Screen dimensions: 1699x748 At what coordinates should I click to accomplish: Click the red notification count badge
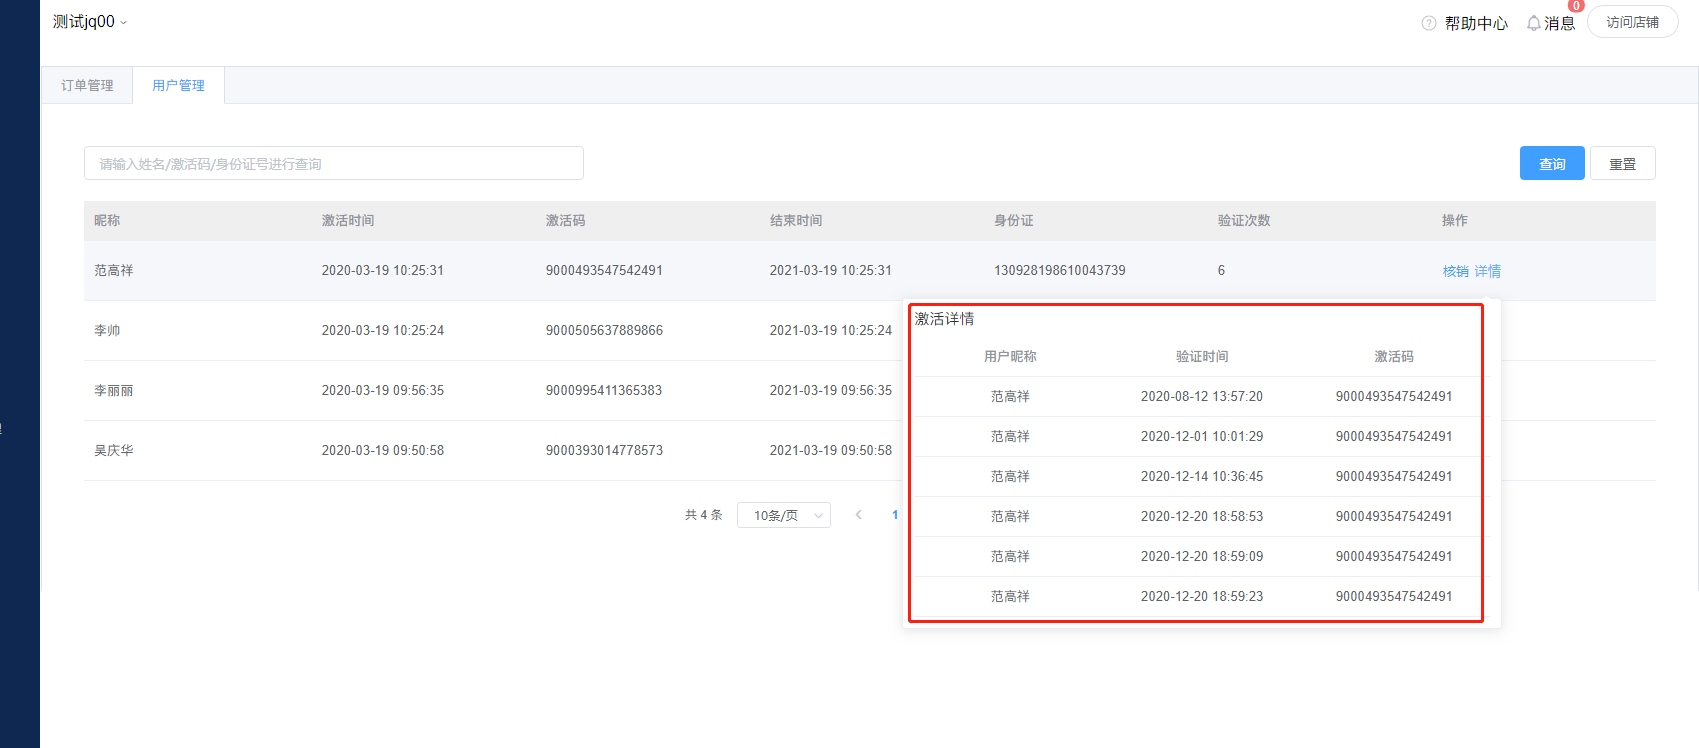[x=1576, y=6]
